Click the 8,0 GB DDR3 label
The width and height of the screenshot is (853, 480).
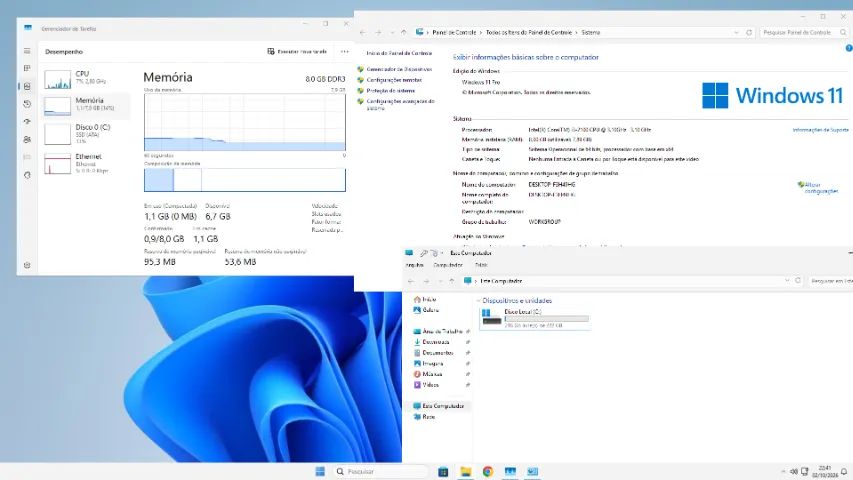[x=325, y=79]
